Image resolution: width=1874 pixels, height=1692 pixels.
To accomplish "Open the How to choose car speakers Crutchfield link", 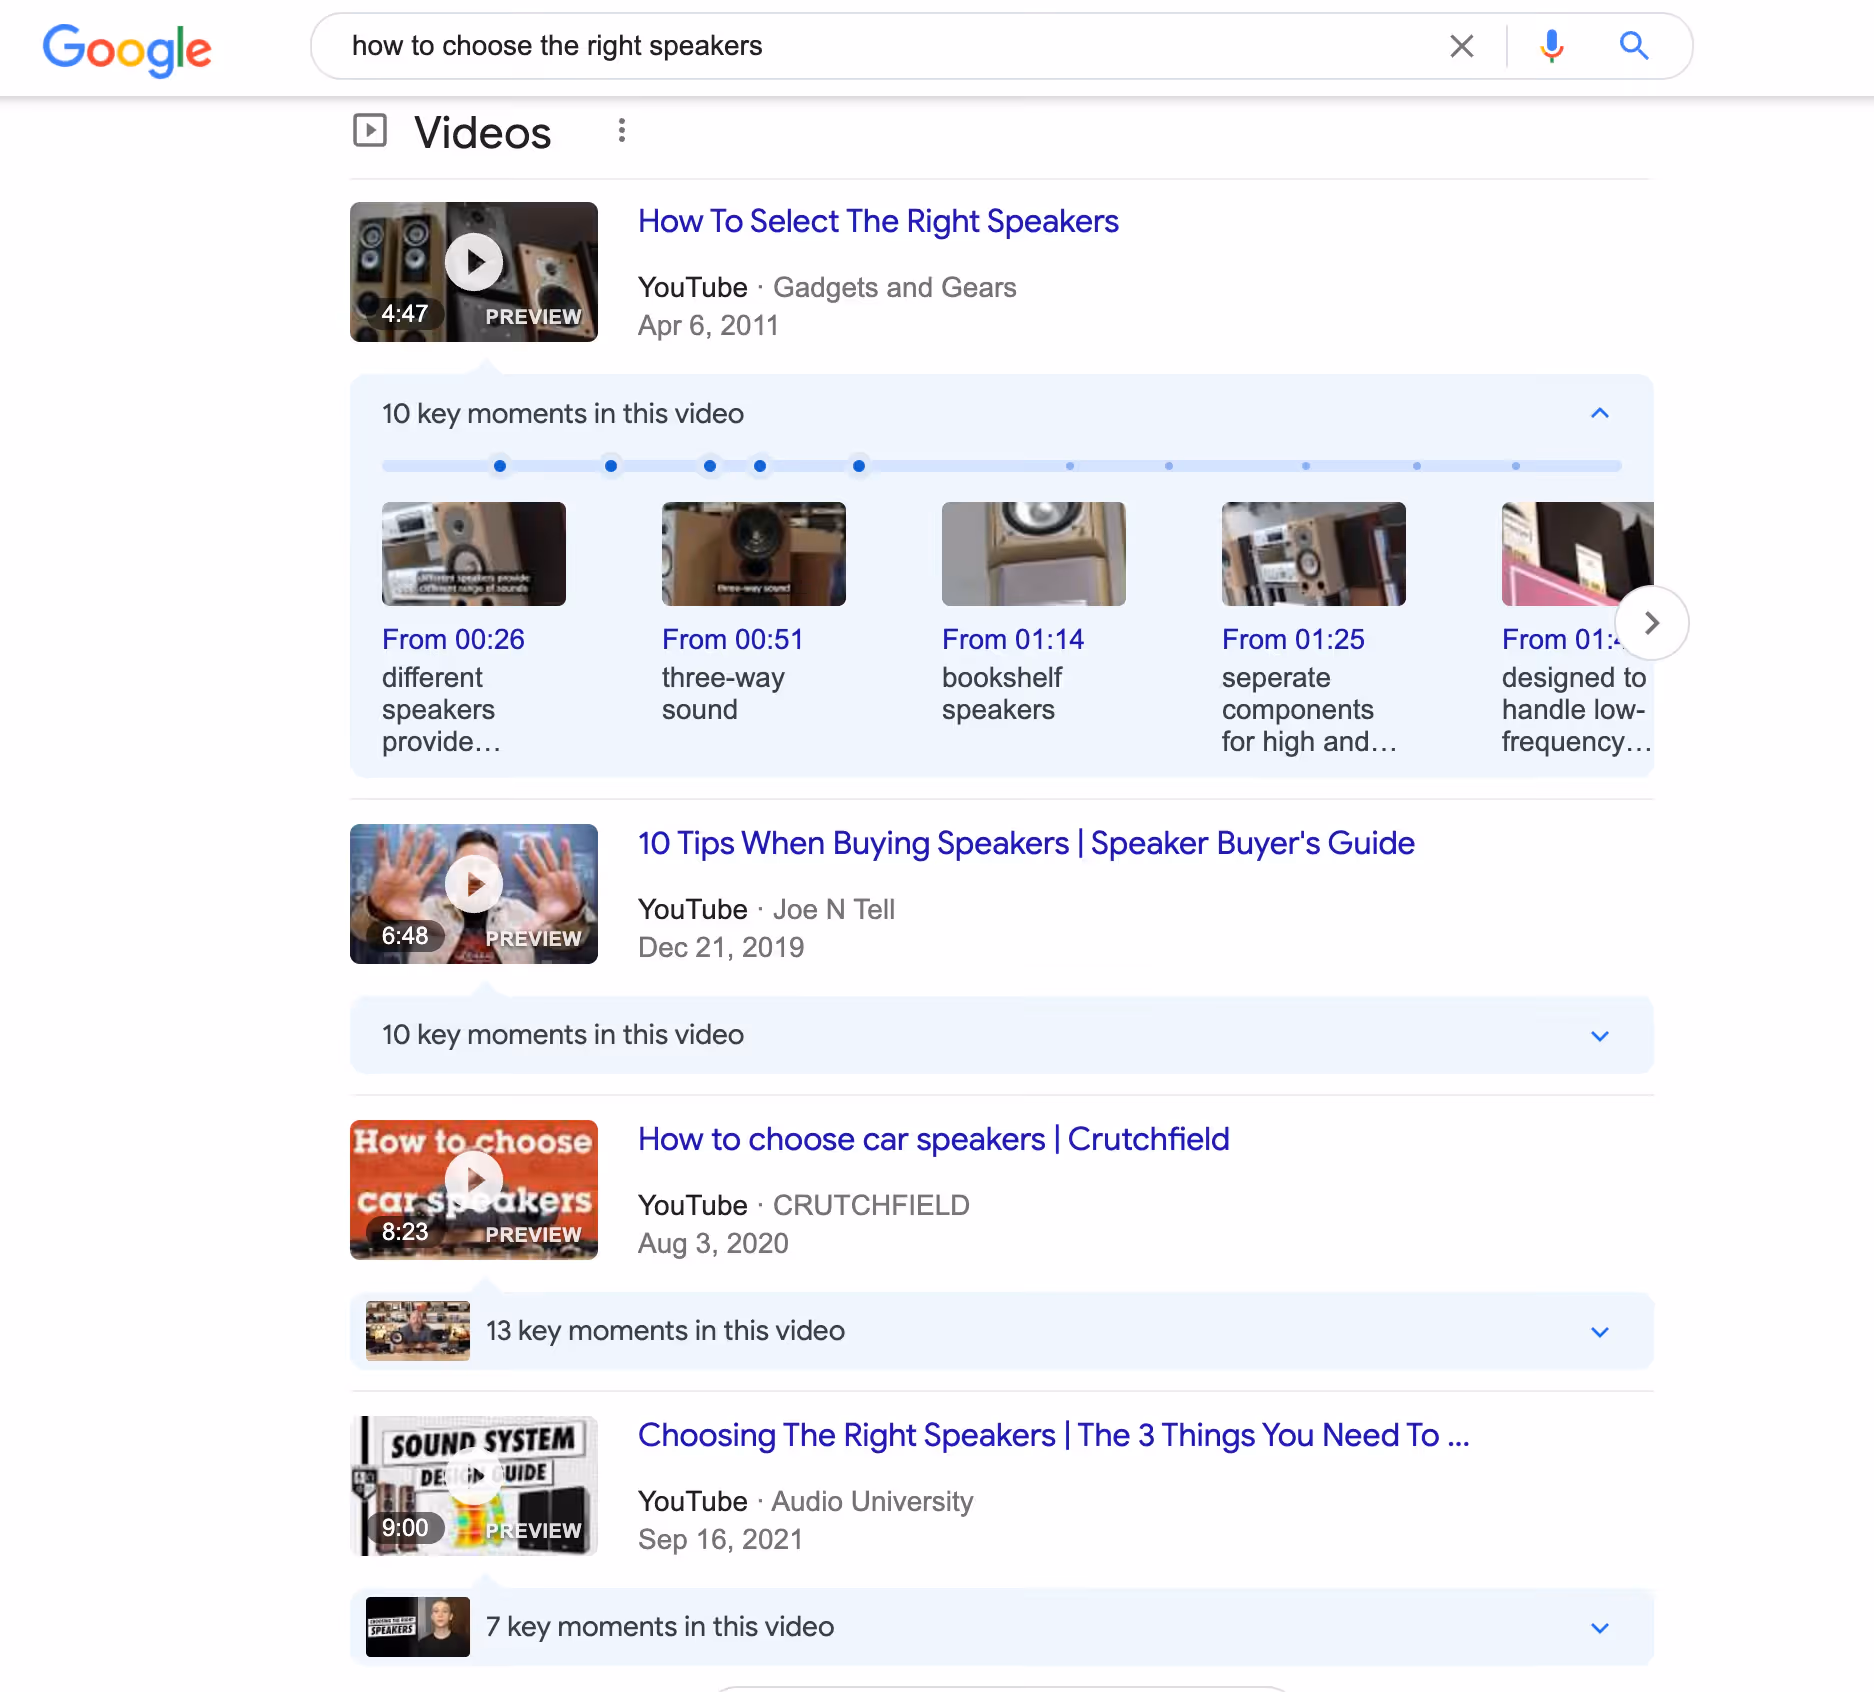I will coord(934,1139).
